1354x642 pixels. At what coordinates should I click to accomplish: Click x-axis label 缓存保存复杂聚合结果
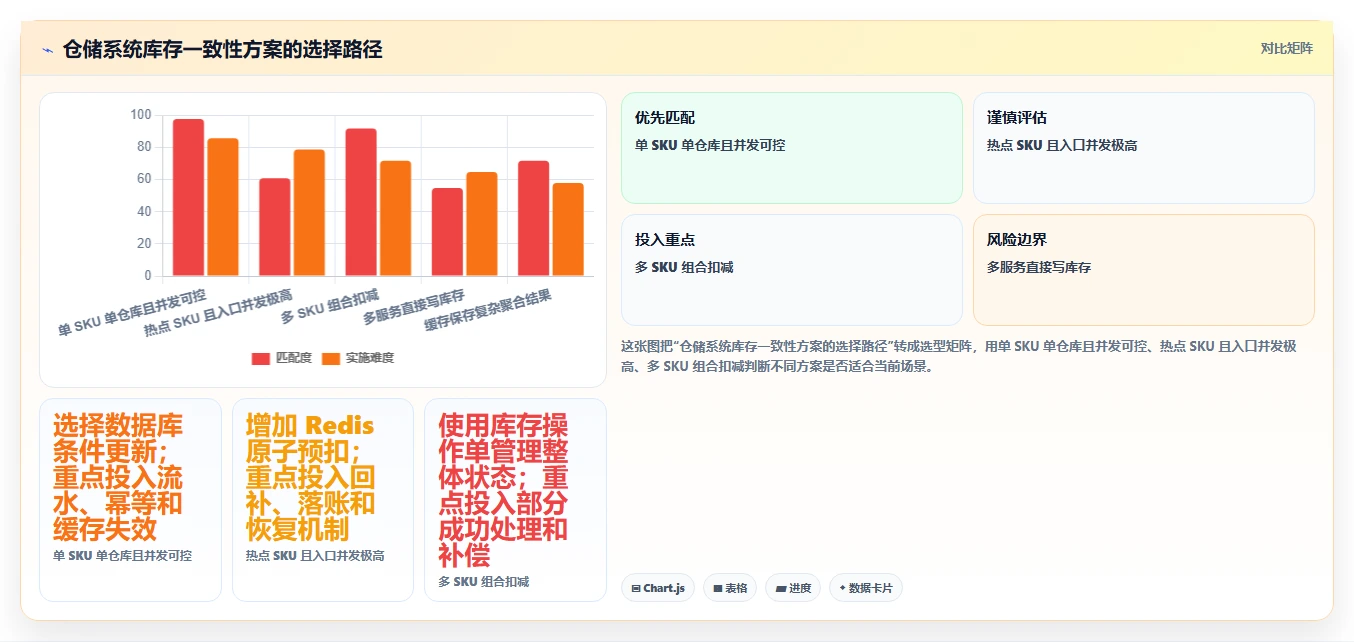pyautogui.click(x=488, y=311)
